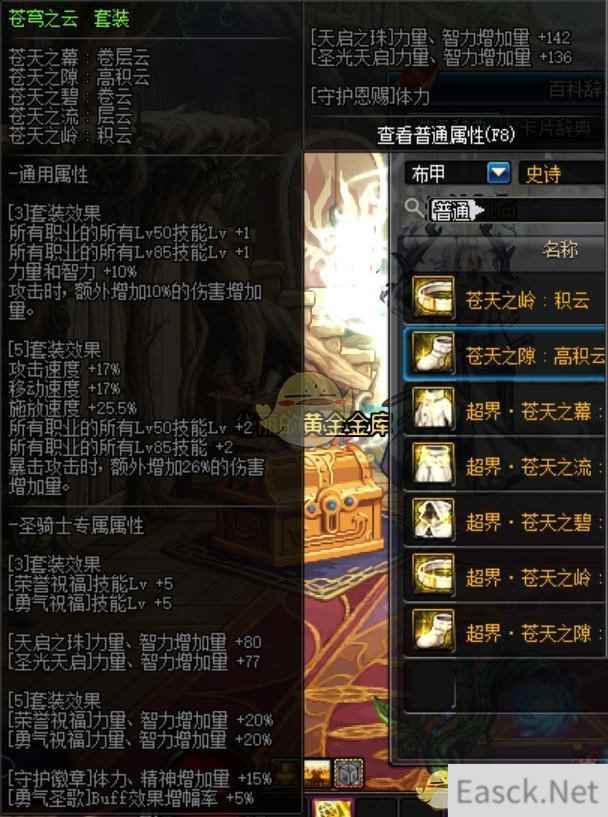Click the landscape thumbnail icon at bottom
Viewport: 608px width, 817px height.
coord(317,773)
